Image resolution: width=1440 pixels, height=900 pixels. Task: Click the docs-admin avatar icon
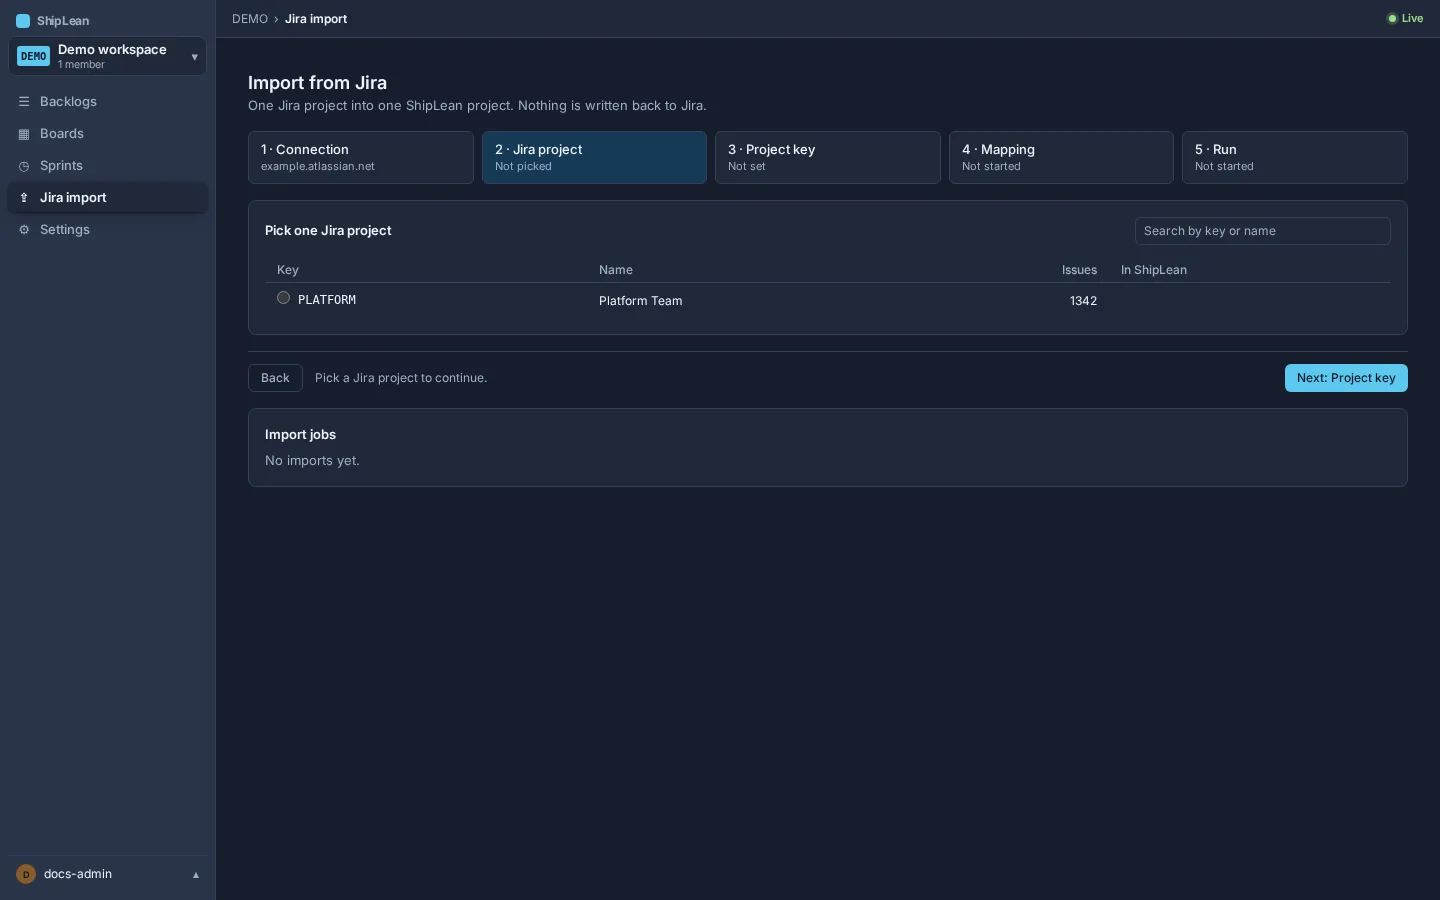pyautogui.click(x=26, y=874)
